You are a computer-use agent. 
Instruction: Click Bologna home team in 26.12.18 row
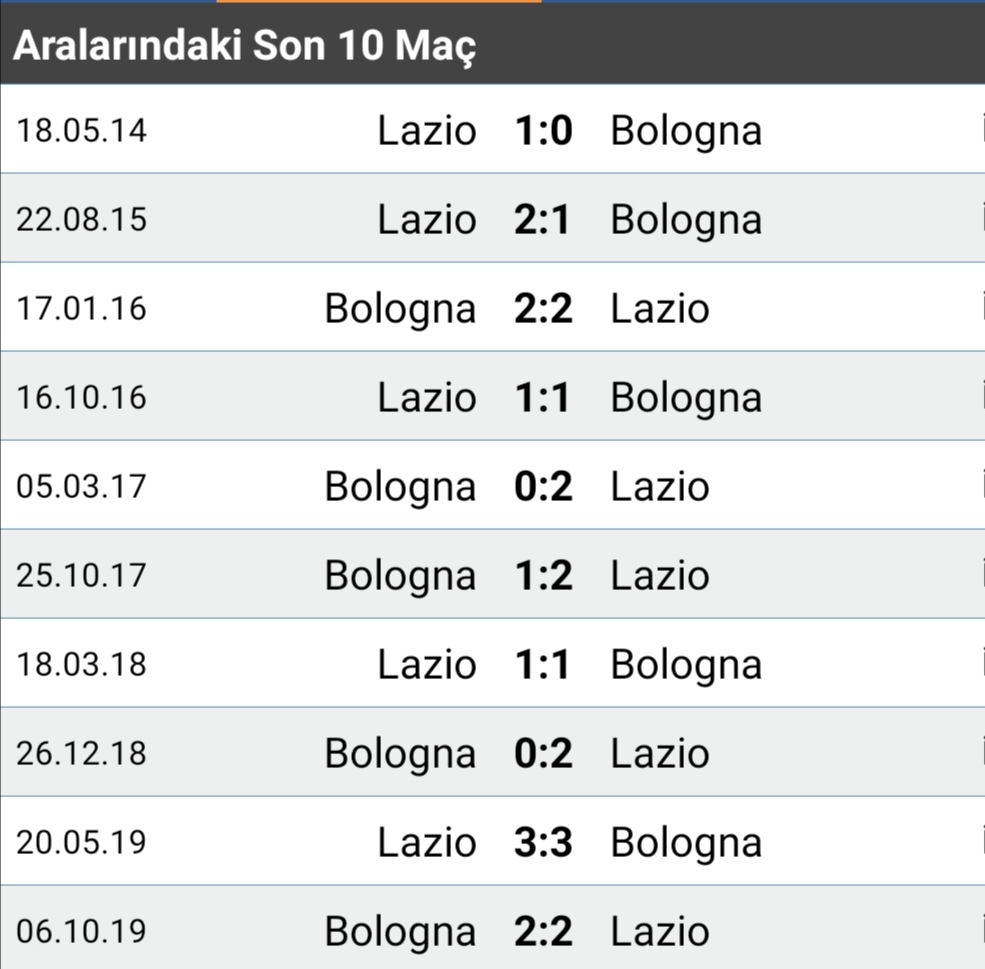[400, 754]
